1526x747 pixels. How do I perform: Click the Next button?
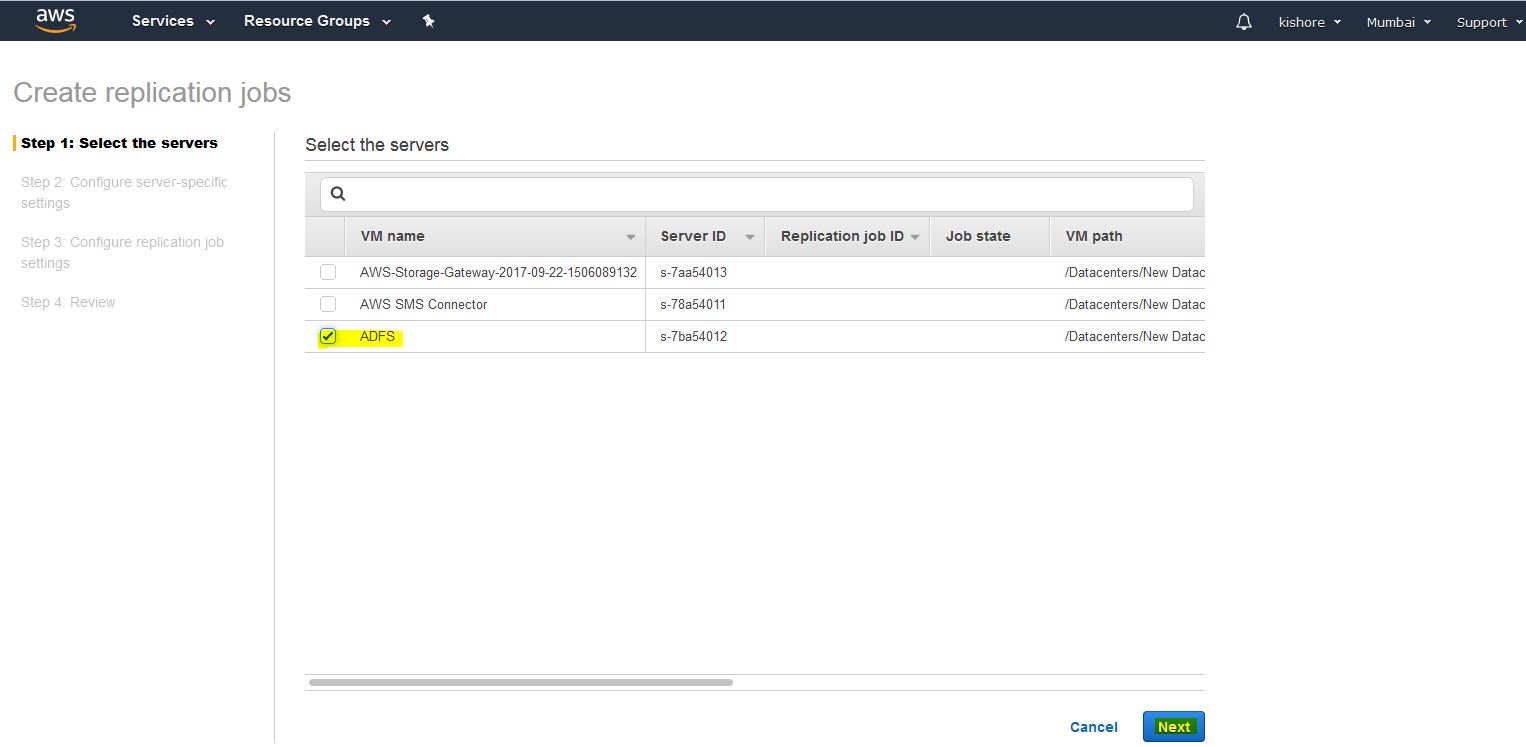[x=1173, y=727]
